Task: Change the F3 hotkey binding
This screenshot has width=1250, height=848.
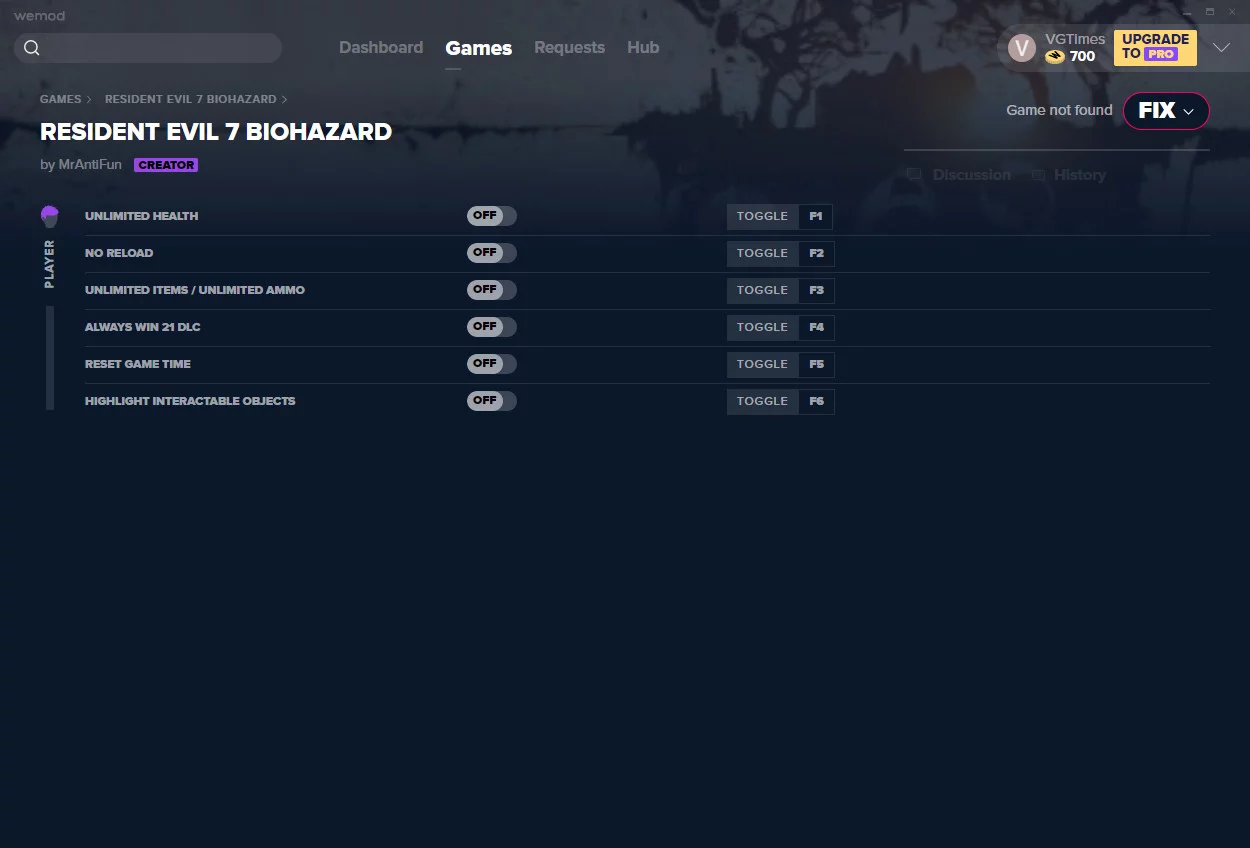Action: [816, 290]
